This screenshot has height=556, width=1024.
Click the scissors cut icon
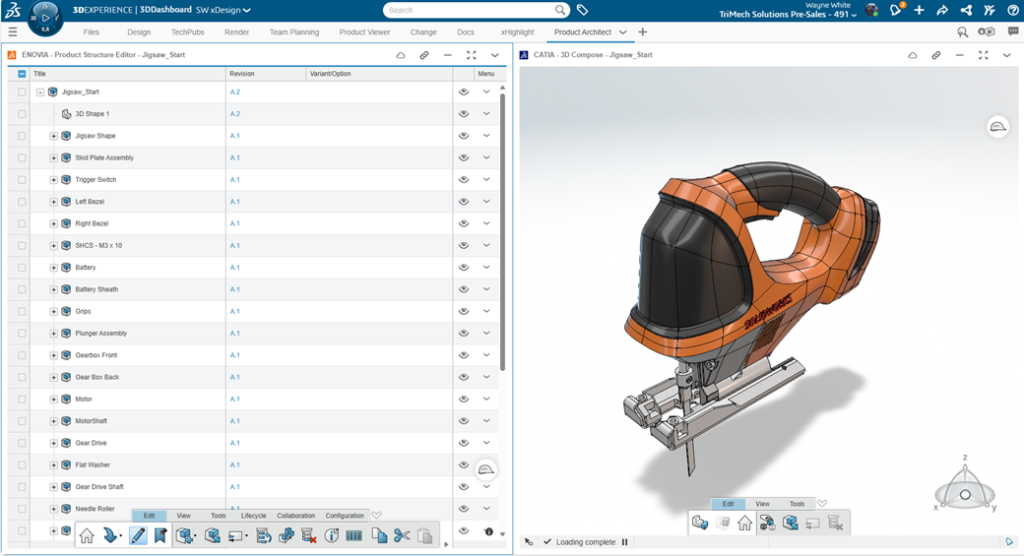tap(402, 536)
